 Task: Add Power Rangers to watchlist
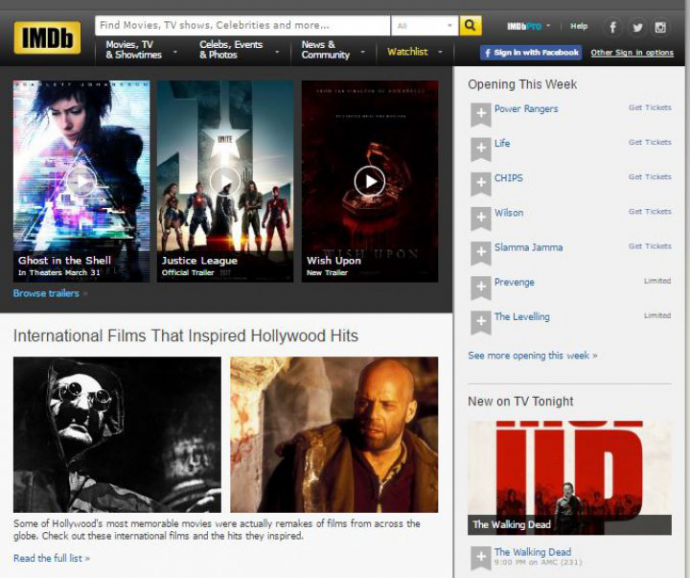click(480, 114)
